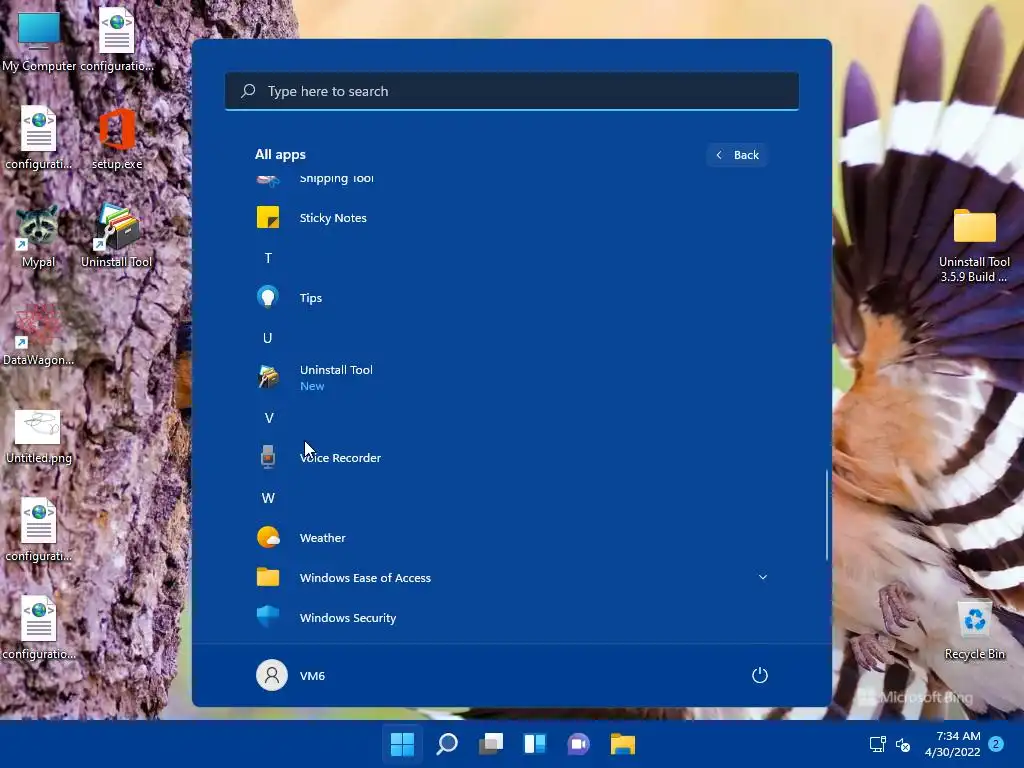Select Mypal raccoon desktop shortcut
1024x768 pixels.
(38, 236)
